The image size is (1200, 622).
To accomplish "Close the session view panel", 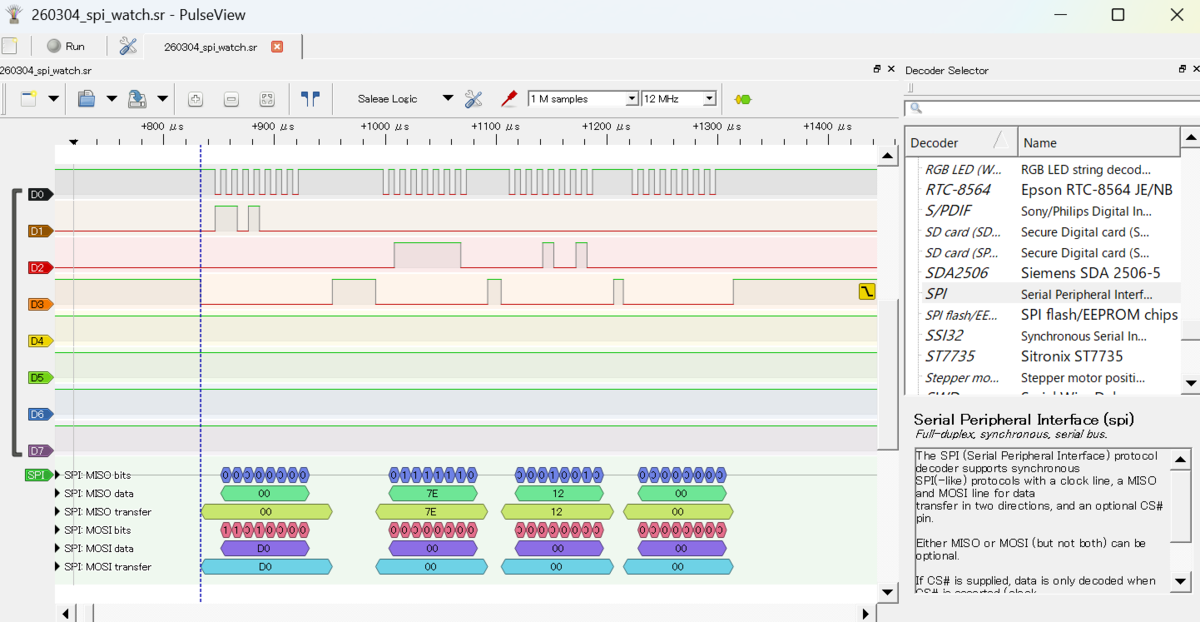I will (890, 69).
